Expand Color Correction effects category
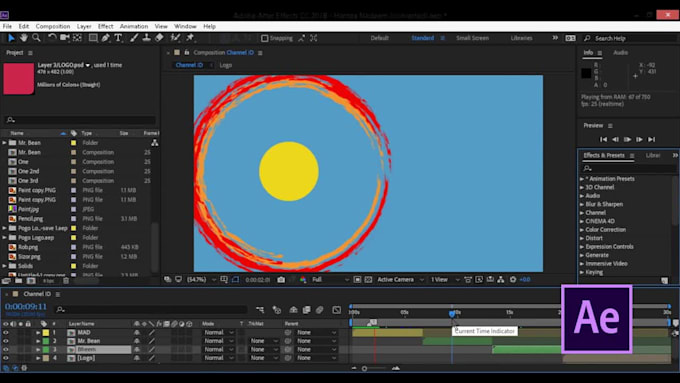680x383 pixels. (x=582, y=230)
